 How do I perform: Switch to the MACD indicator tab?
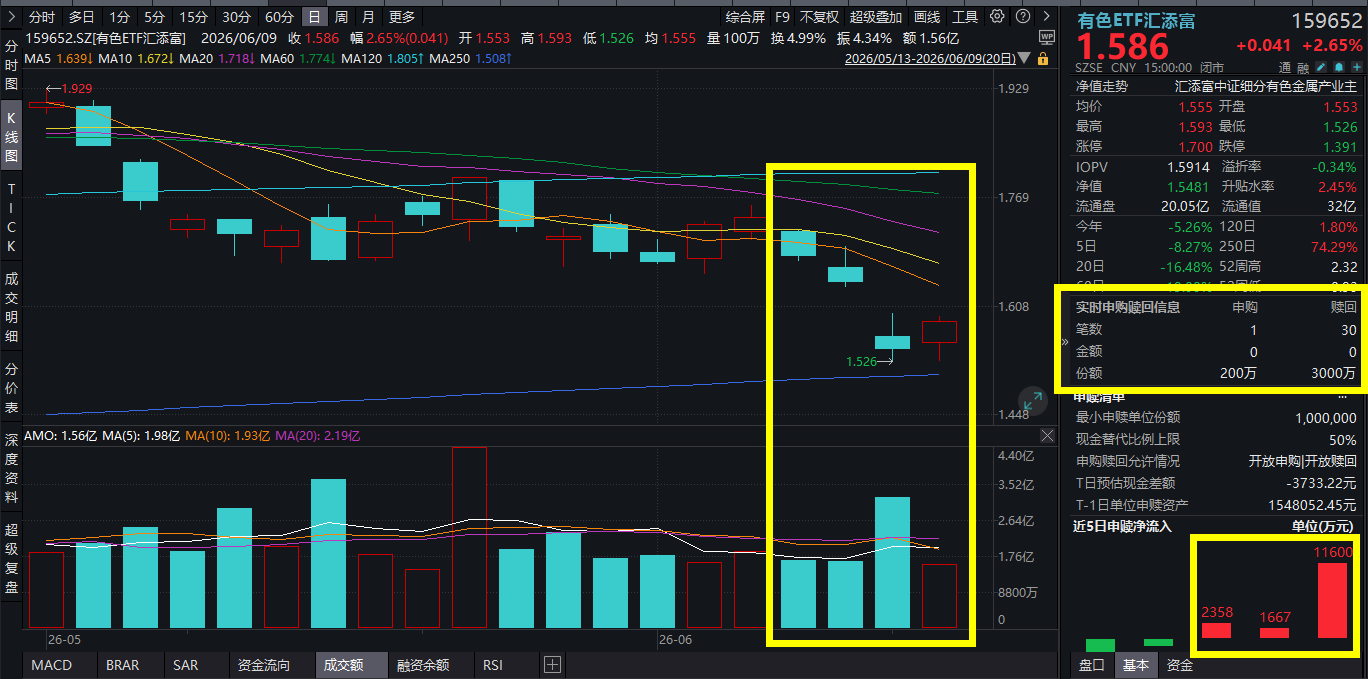[52, 665]
